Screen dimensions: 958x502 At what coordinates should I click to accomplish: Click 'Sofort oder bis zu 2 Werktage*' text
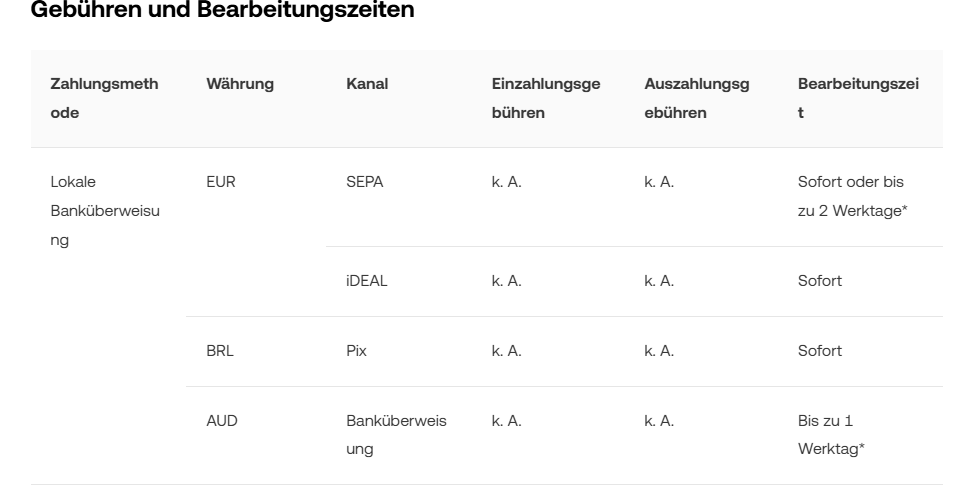[858, 197]
